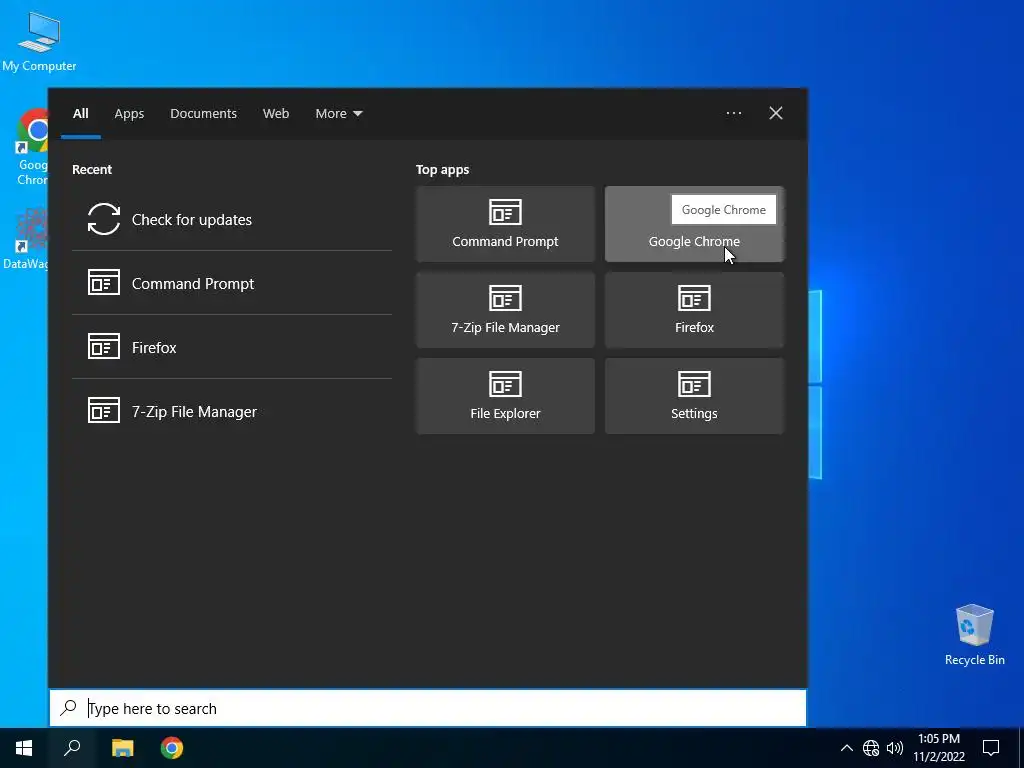
Task: Click the taskbar search magnifier icon
Action: coord(72,748)
